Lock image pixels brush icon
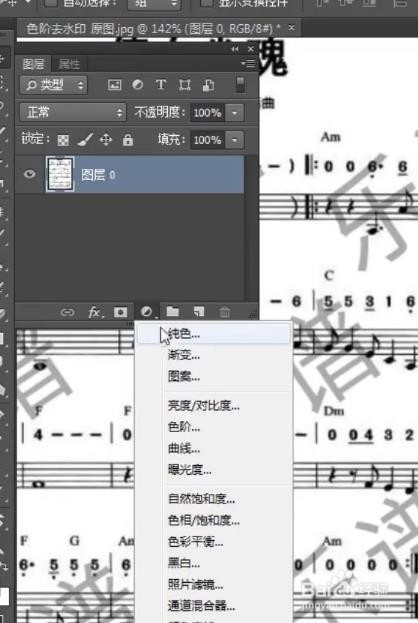The width and height of the screenshot is (418, 623). [x=85, y=139]
